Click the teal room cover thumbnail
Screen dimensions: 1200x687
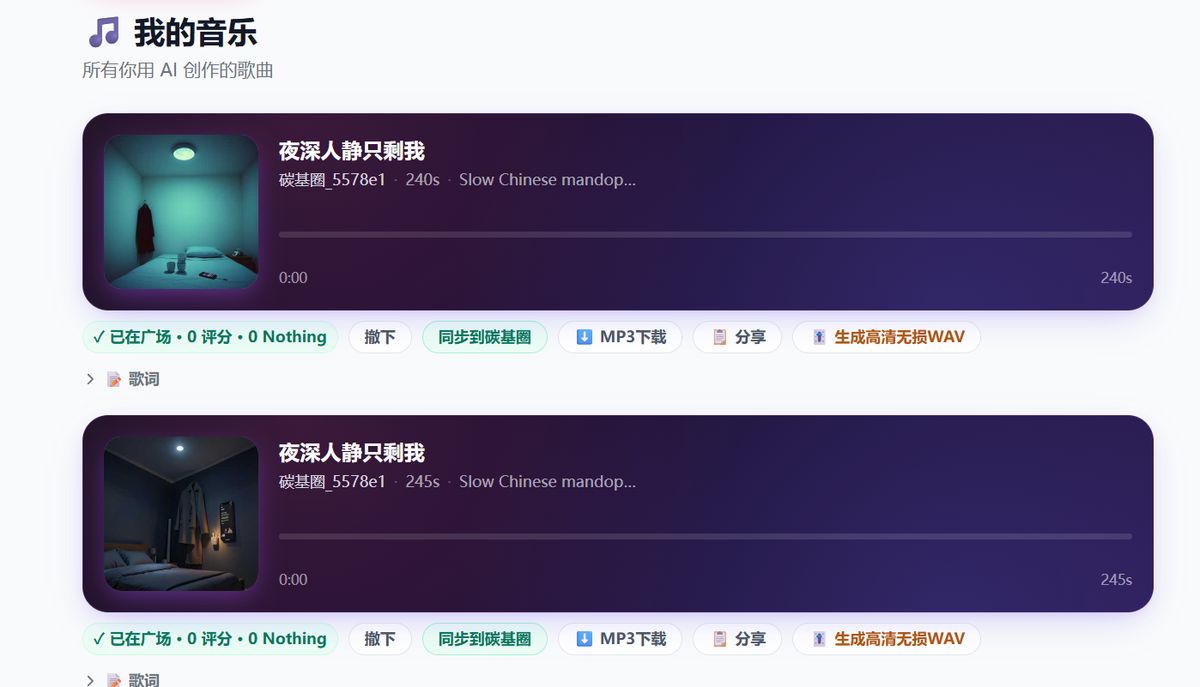(181, 212)
